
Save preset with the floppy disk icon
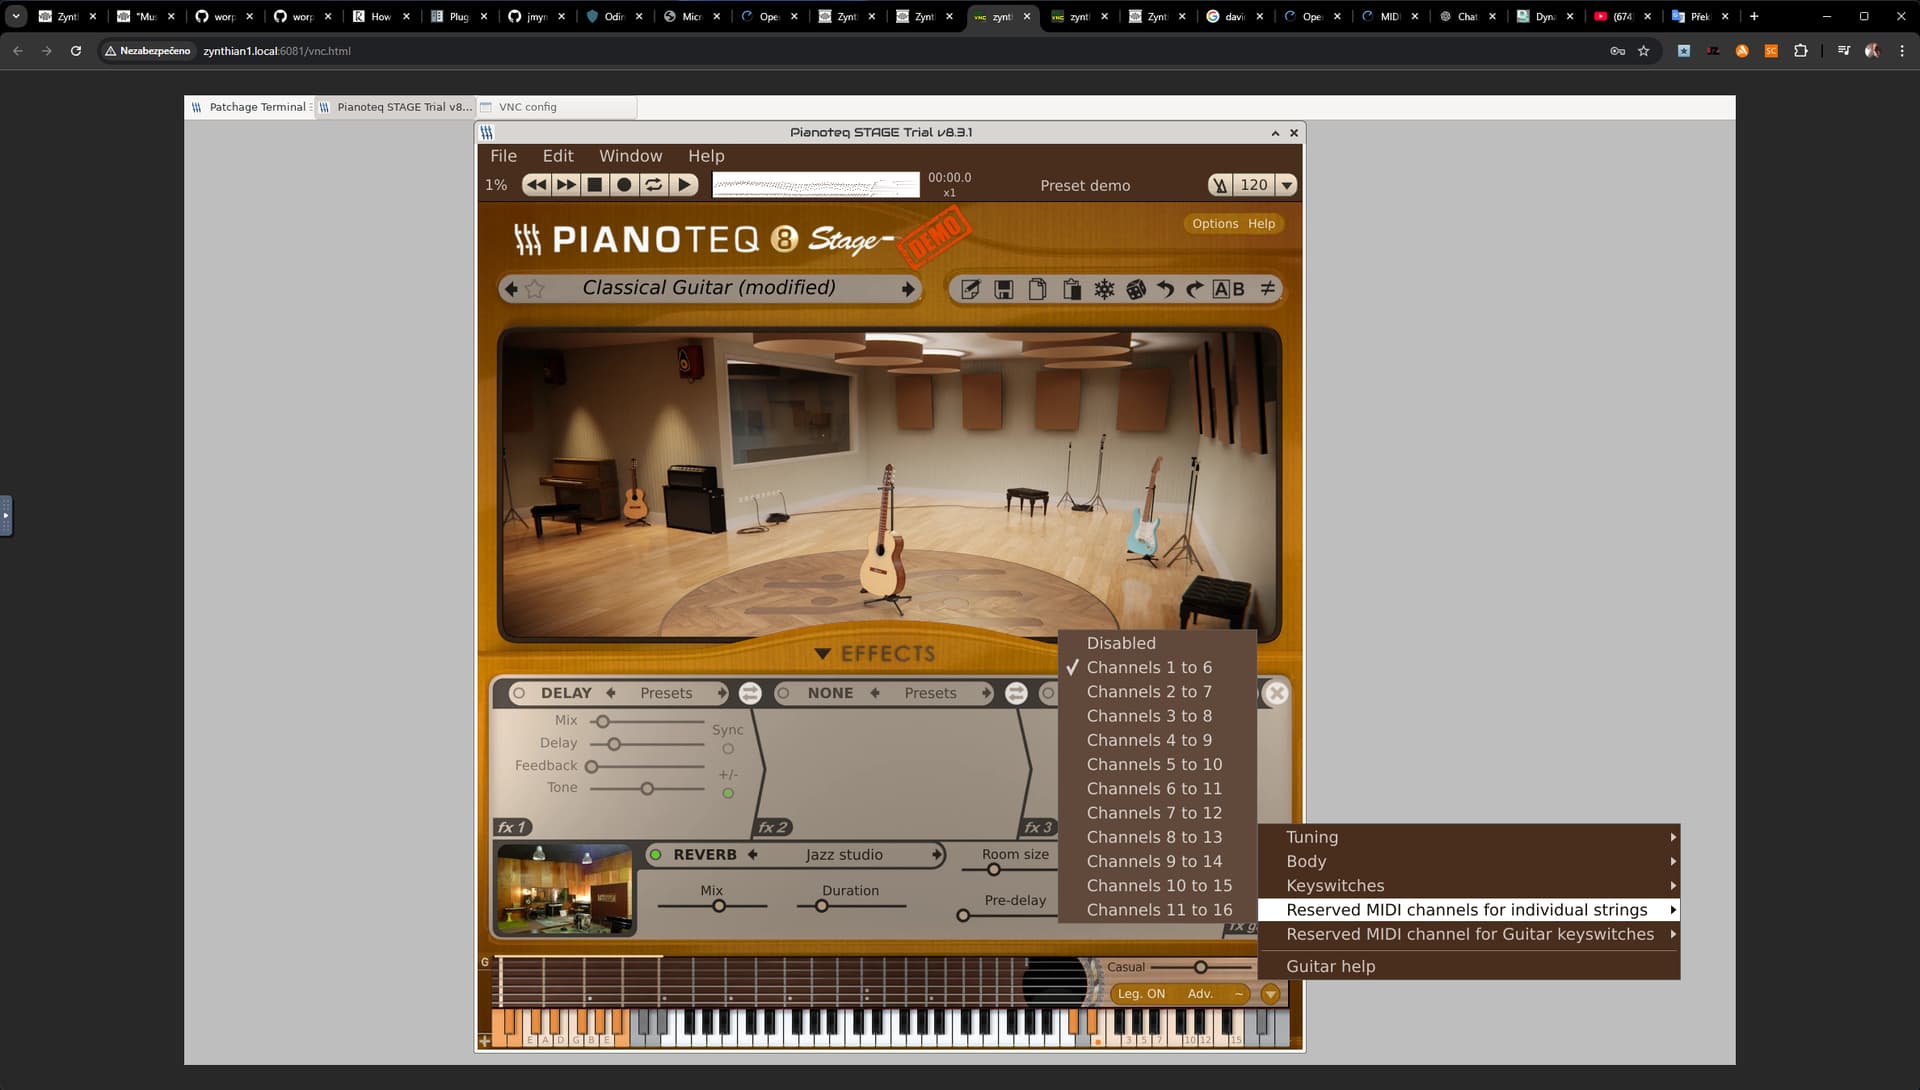point(1004,289)
